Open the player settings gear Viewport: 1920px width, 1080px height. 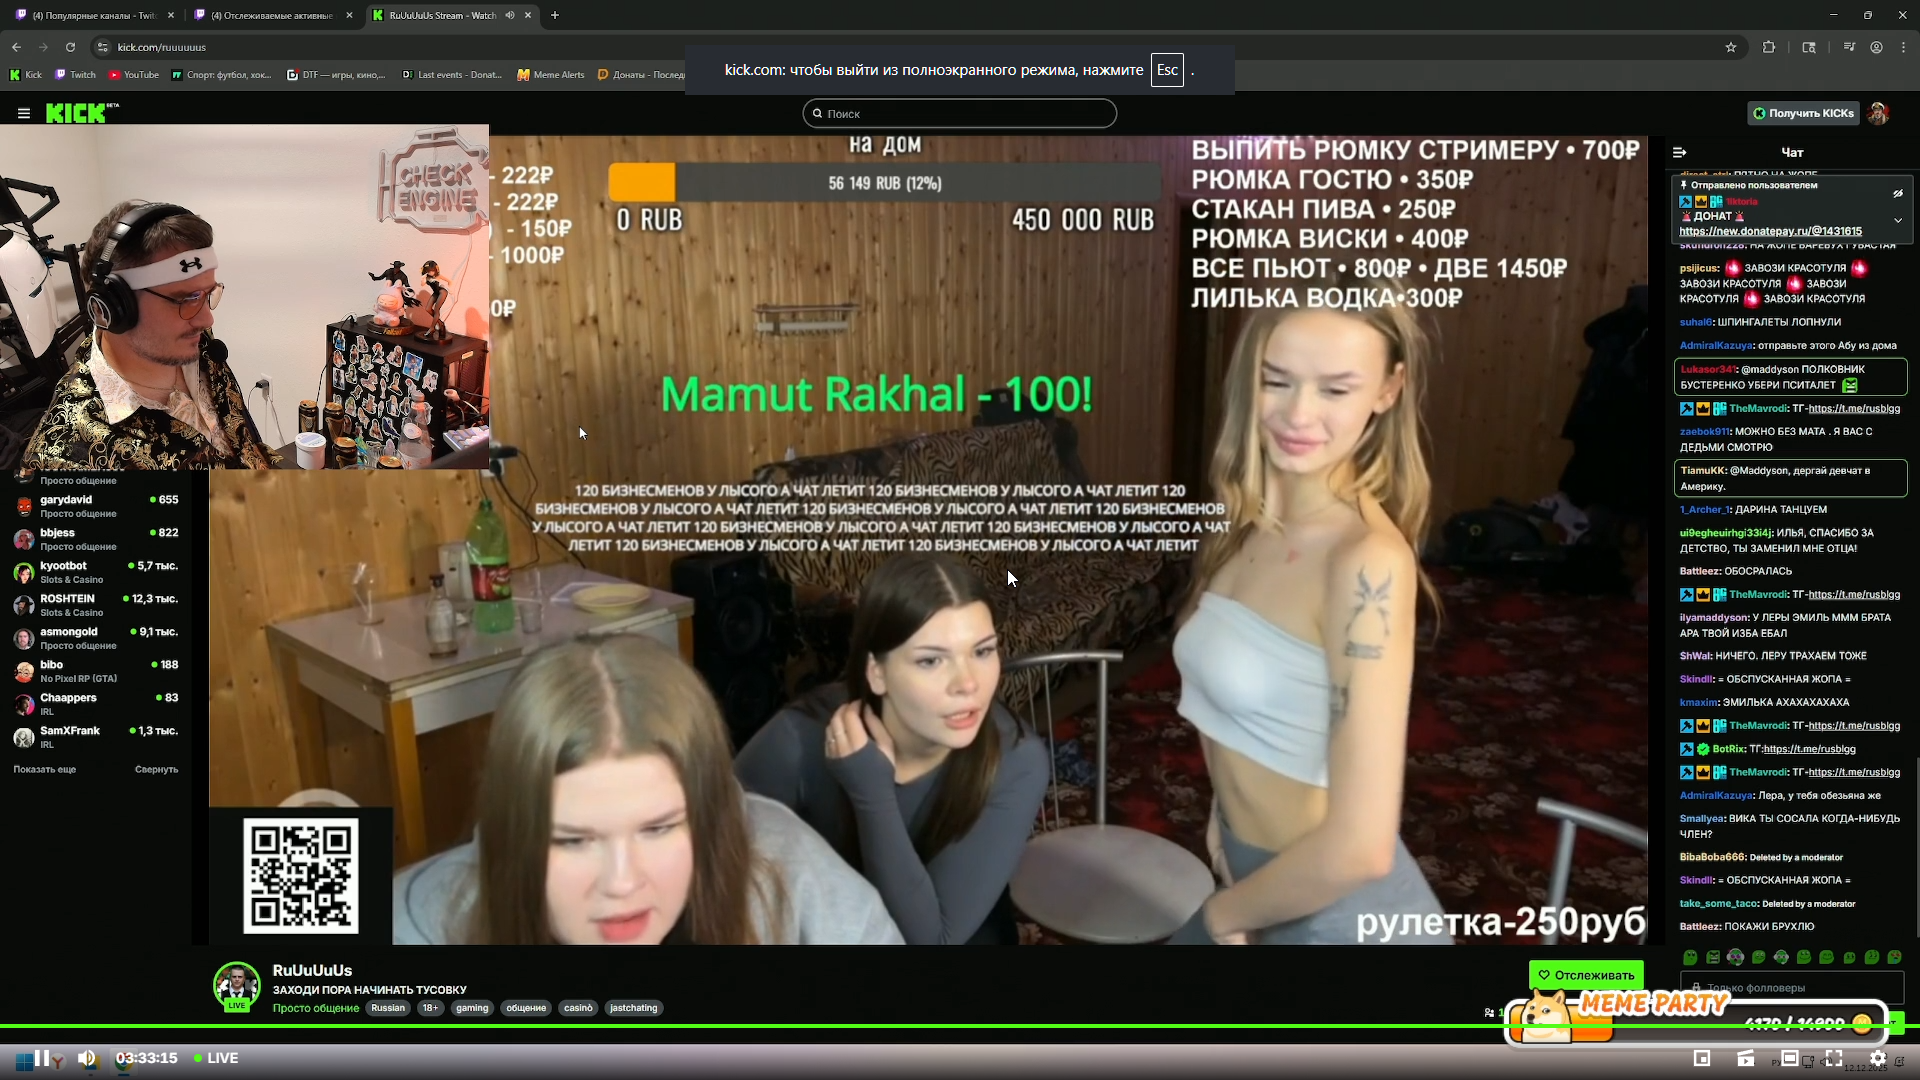(x=1878, y=1058)
